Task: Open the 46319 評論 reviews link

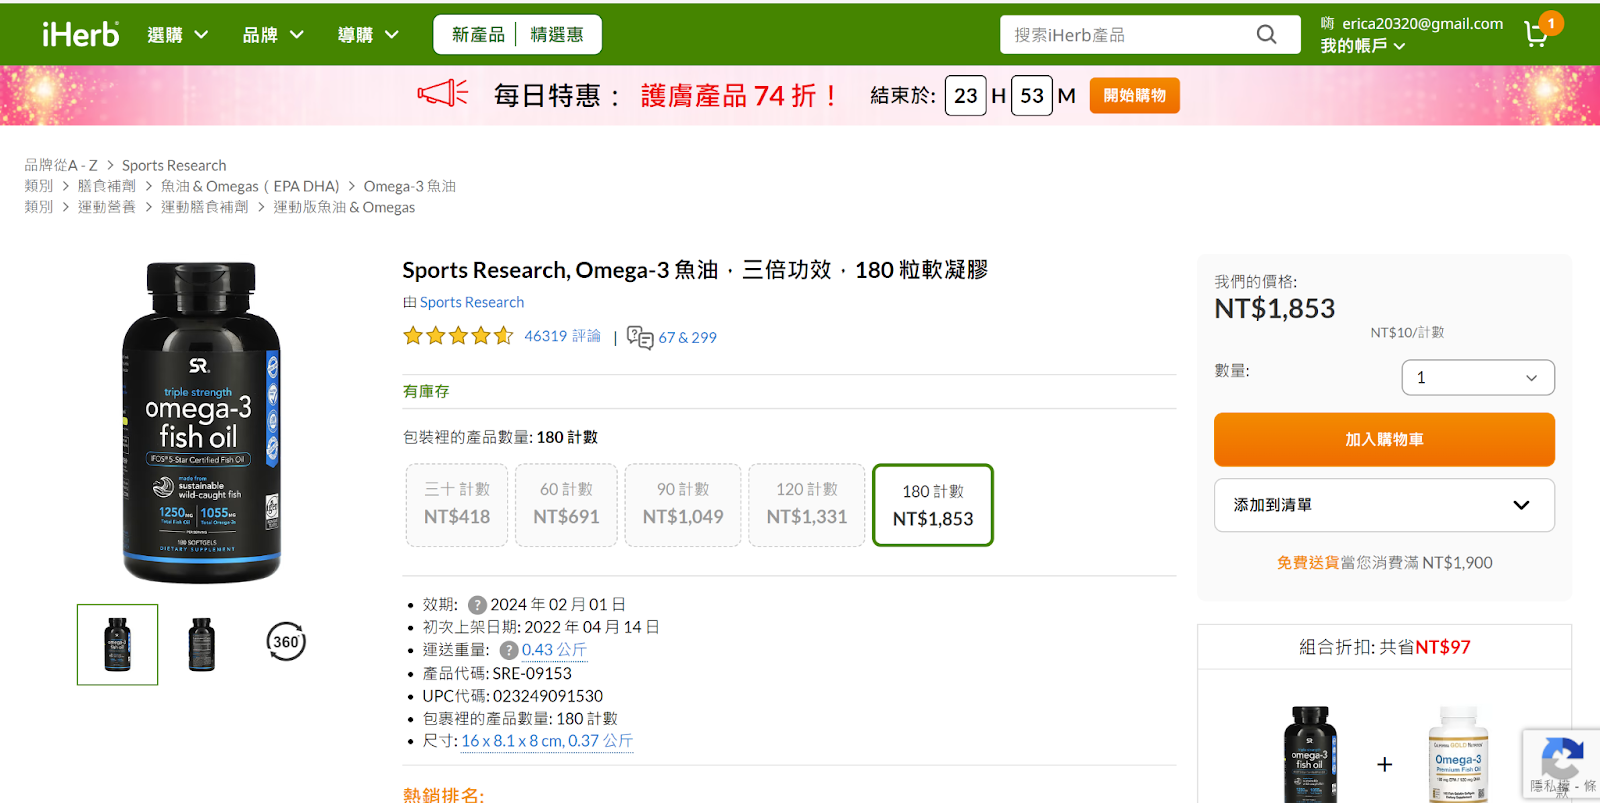Action: coord(562,336)
